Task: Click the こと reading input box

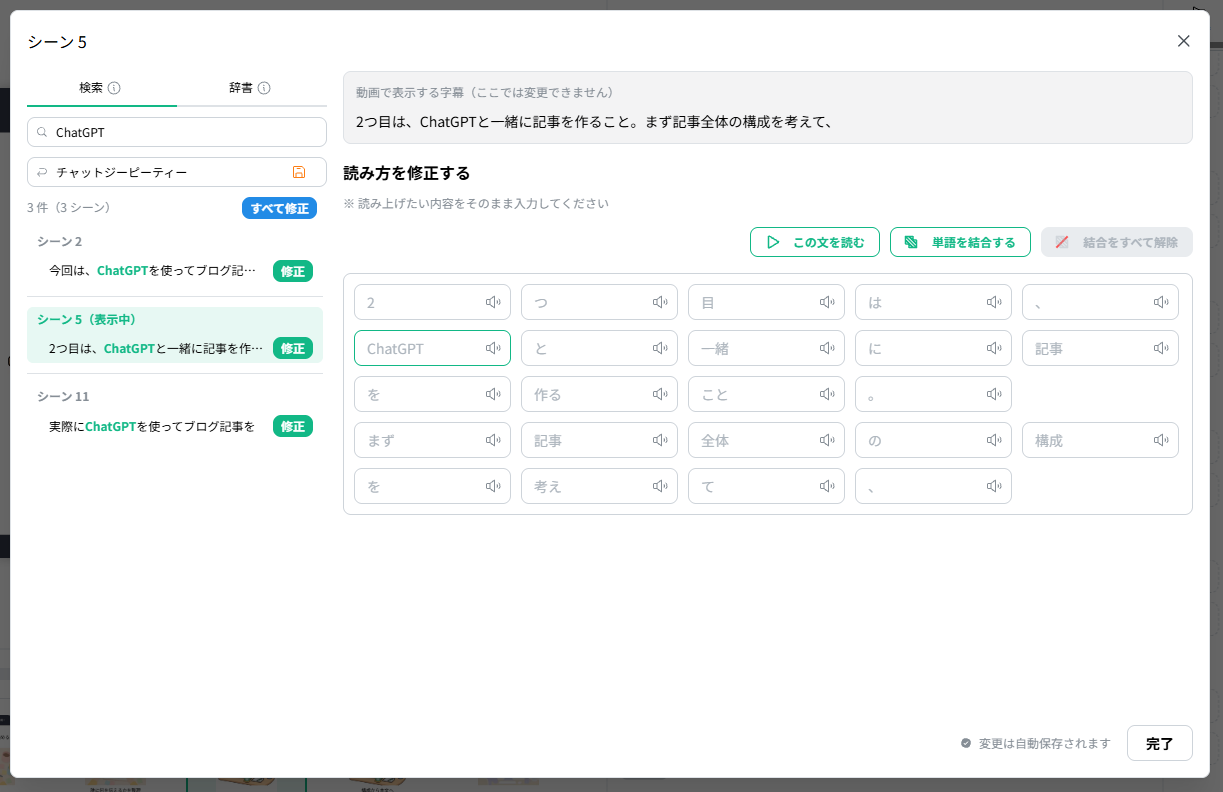Action: pyautogui.click(x=766, y=394)
